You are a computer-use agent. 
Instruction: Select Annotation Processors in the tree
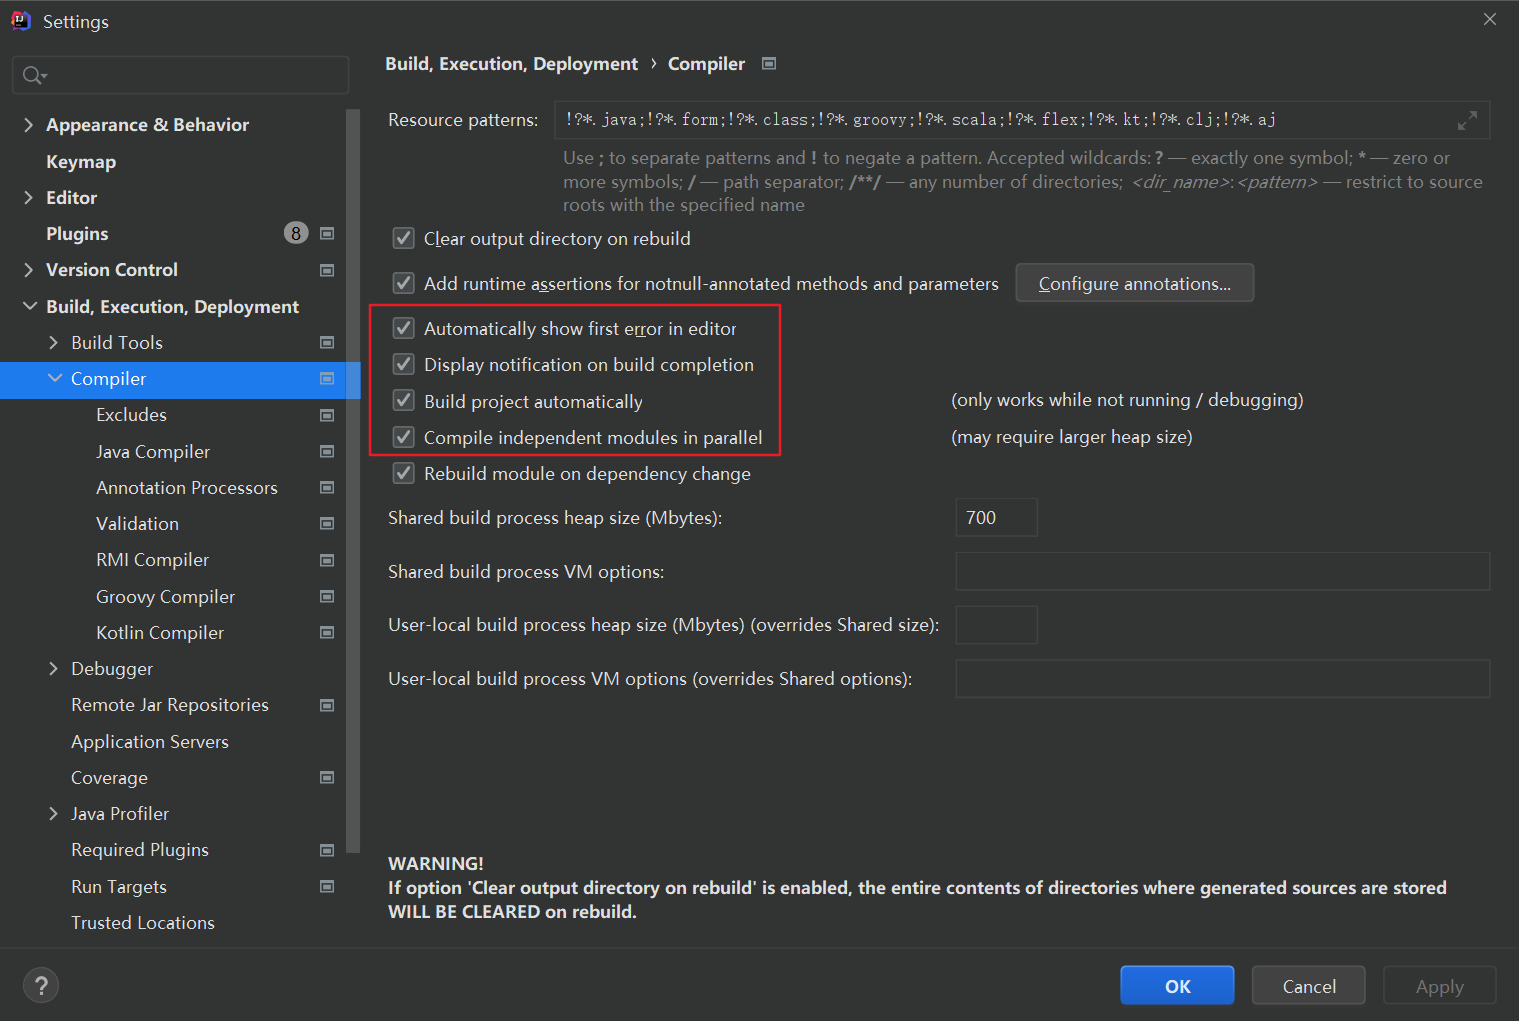click(x=187, y=488)
